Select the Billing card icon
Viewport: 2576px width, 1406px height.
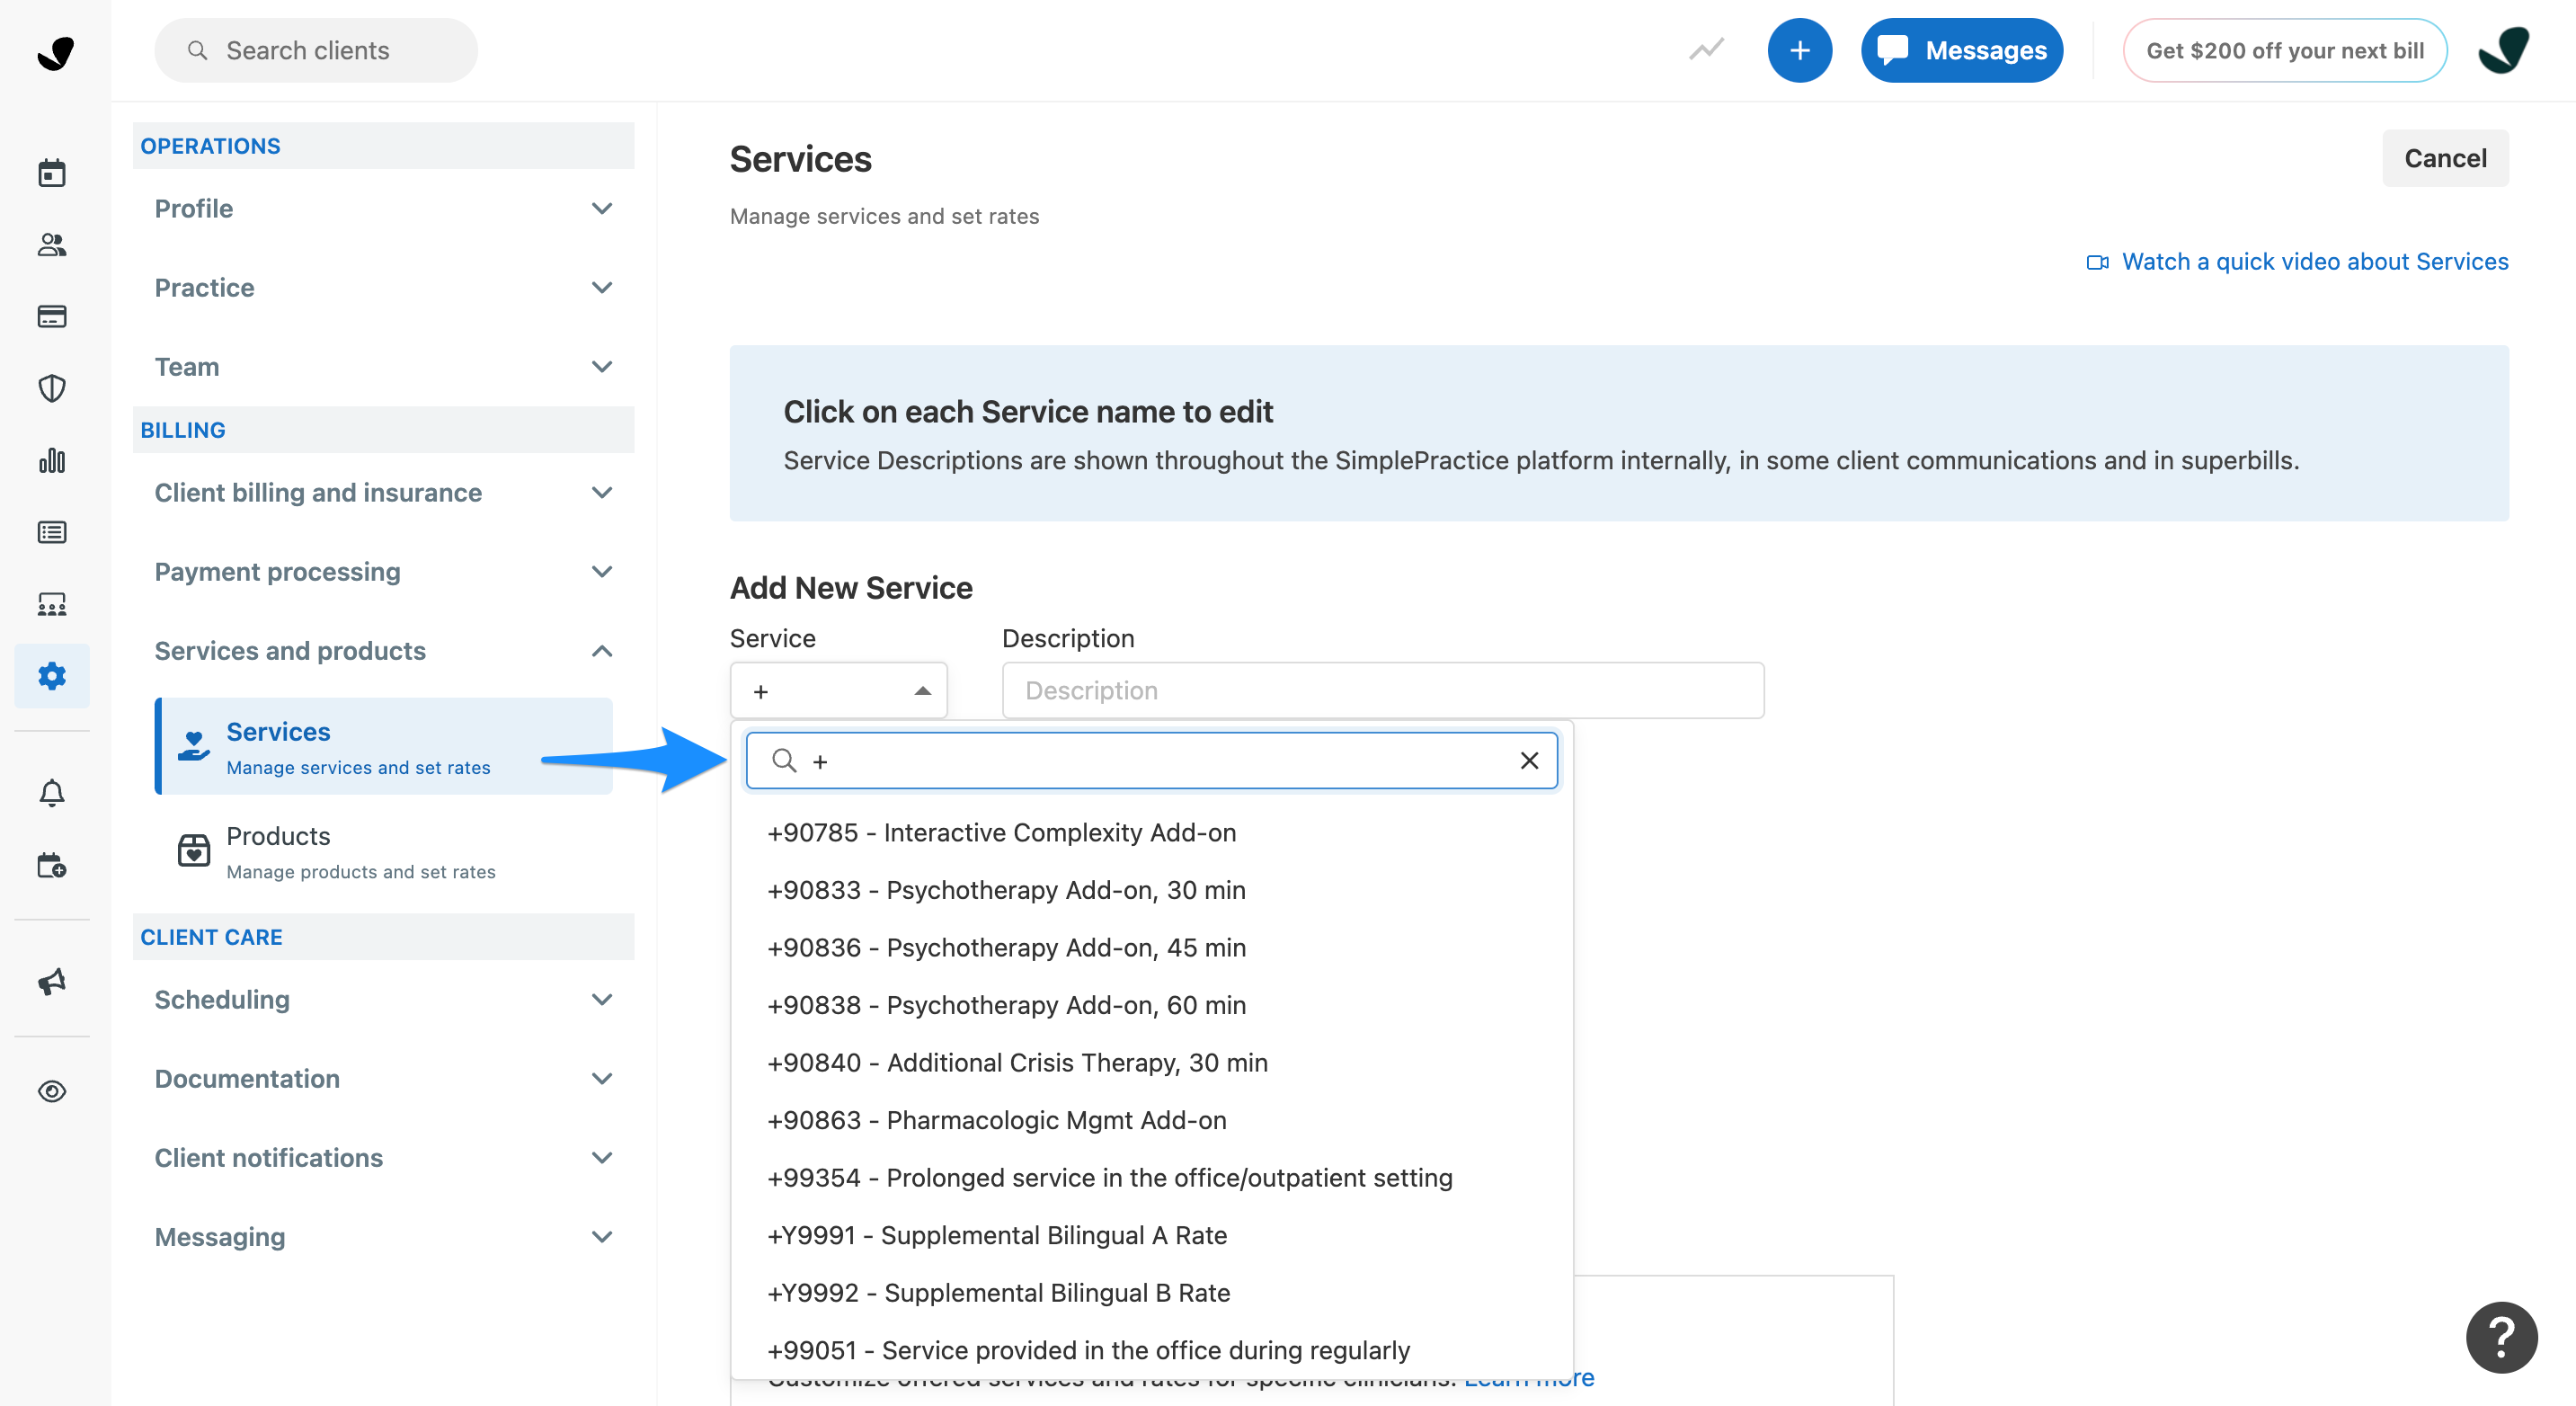52,316
